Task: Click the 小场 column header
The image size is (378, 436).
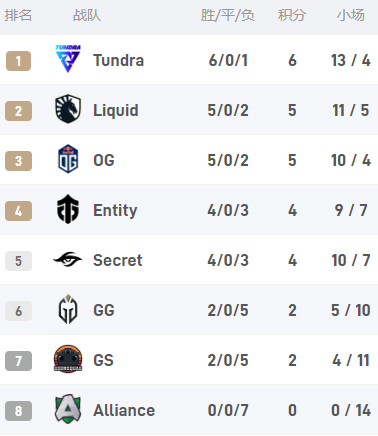Action: pyautogui.click(x=350, y=15)
